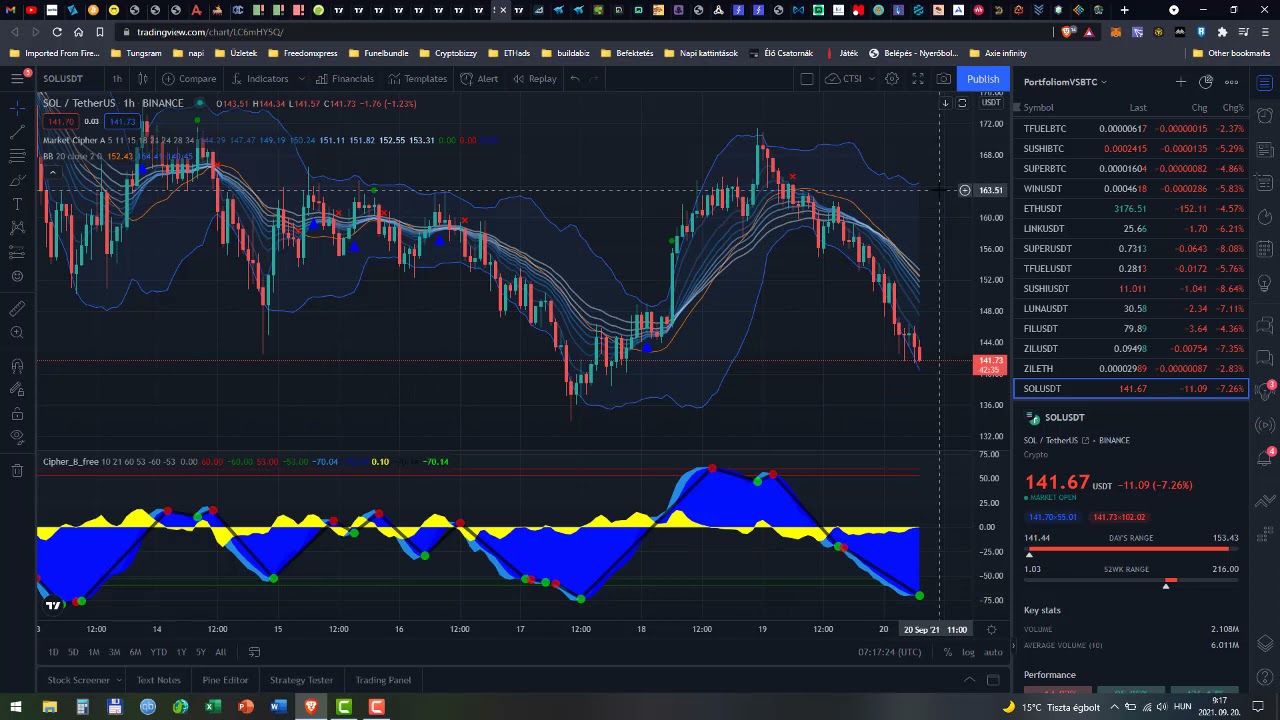Toggle the flagged symbols column header
The width and height of the screenshot is (1280, 720).
click(x=1017, y=107)
